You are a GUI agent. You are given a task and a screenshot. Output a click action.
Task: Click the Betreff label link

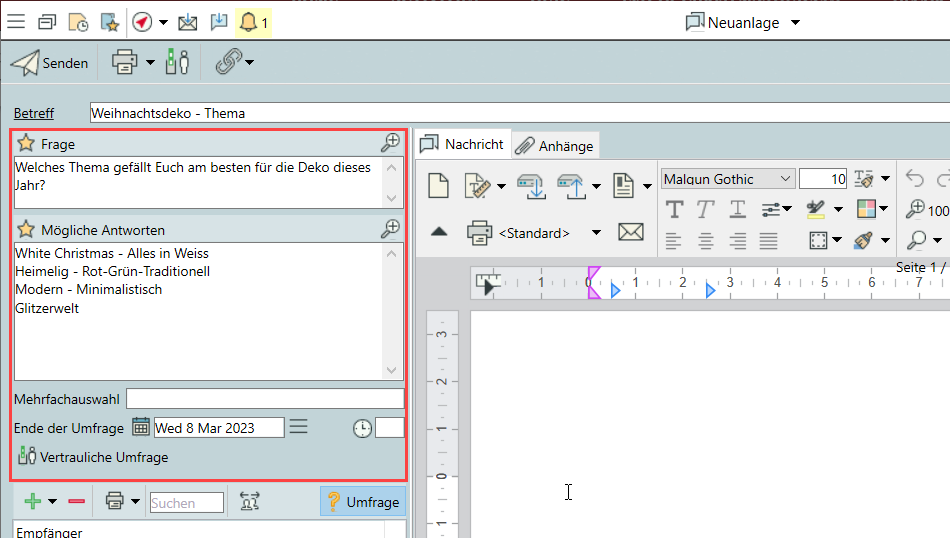coord(34,113)
